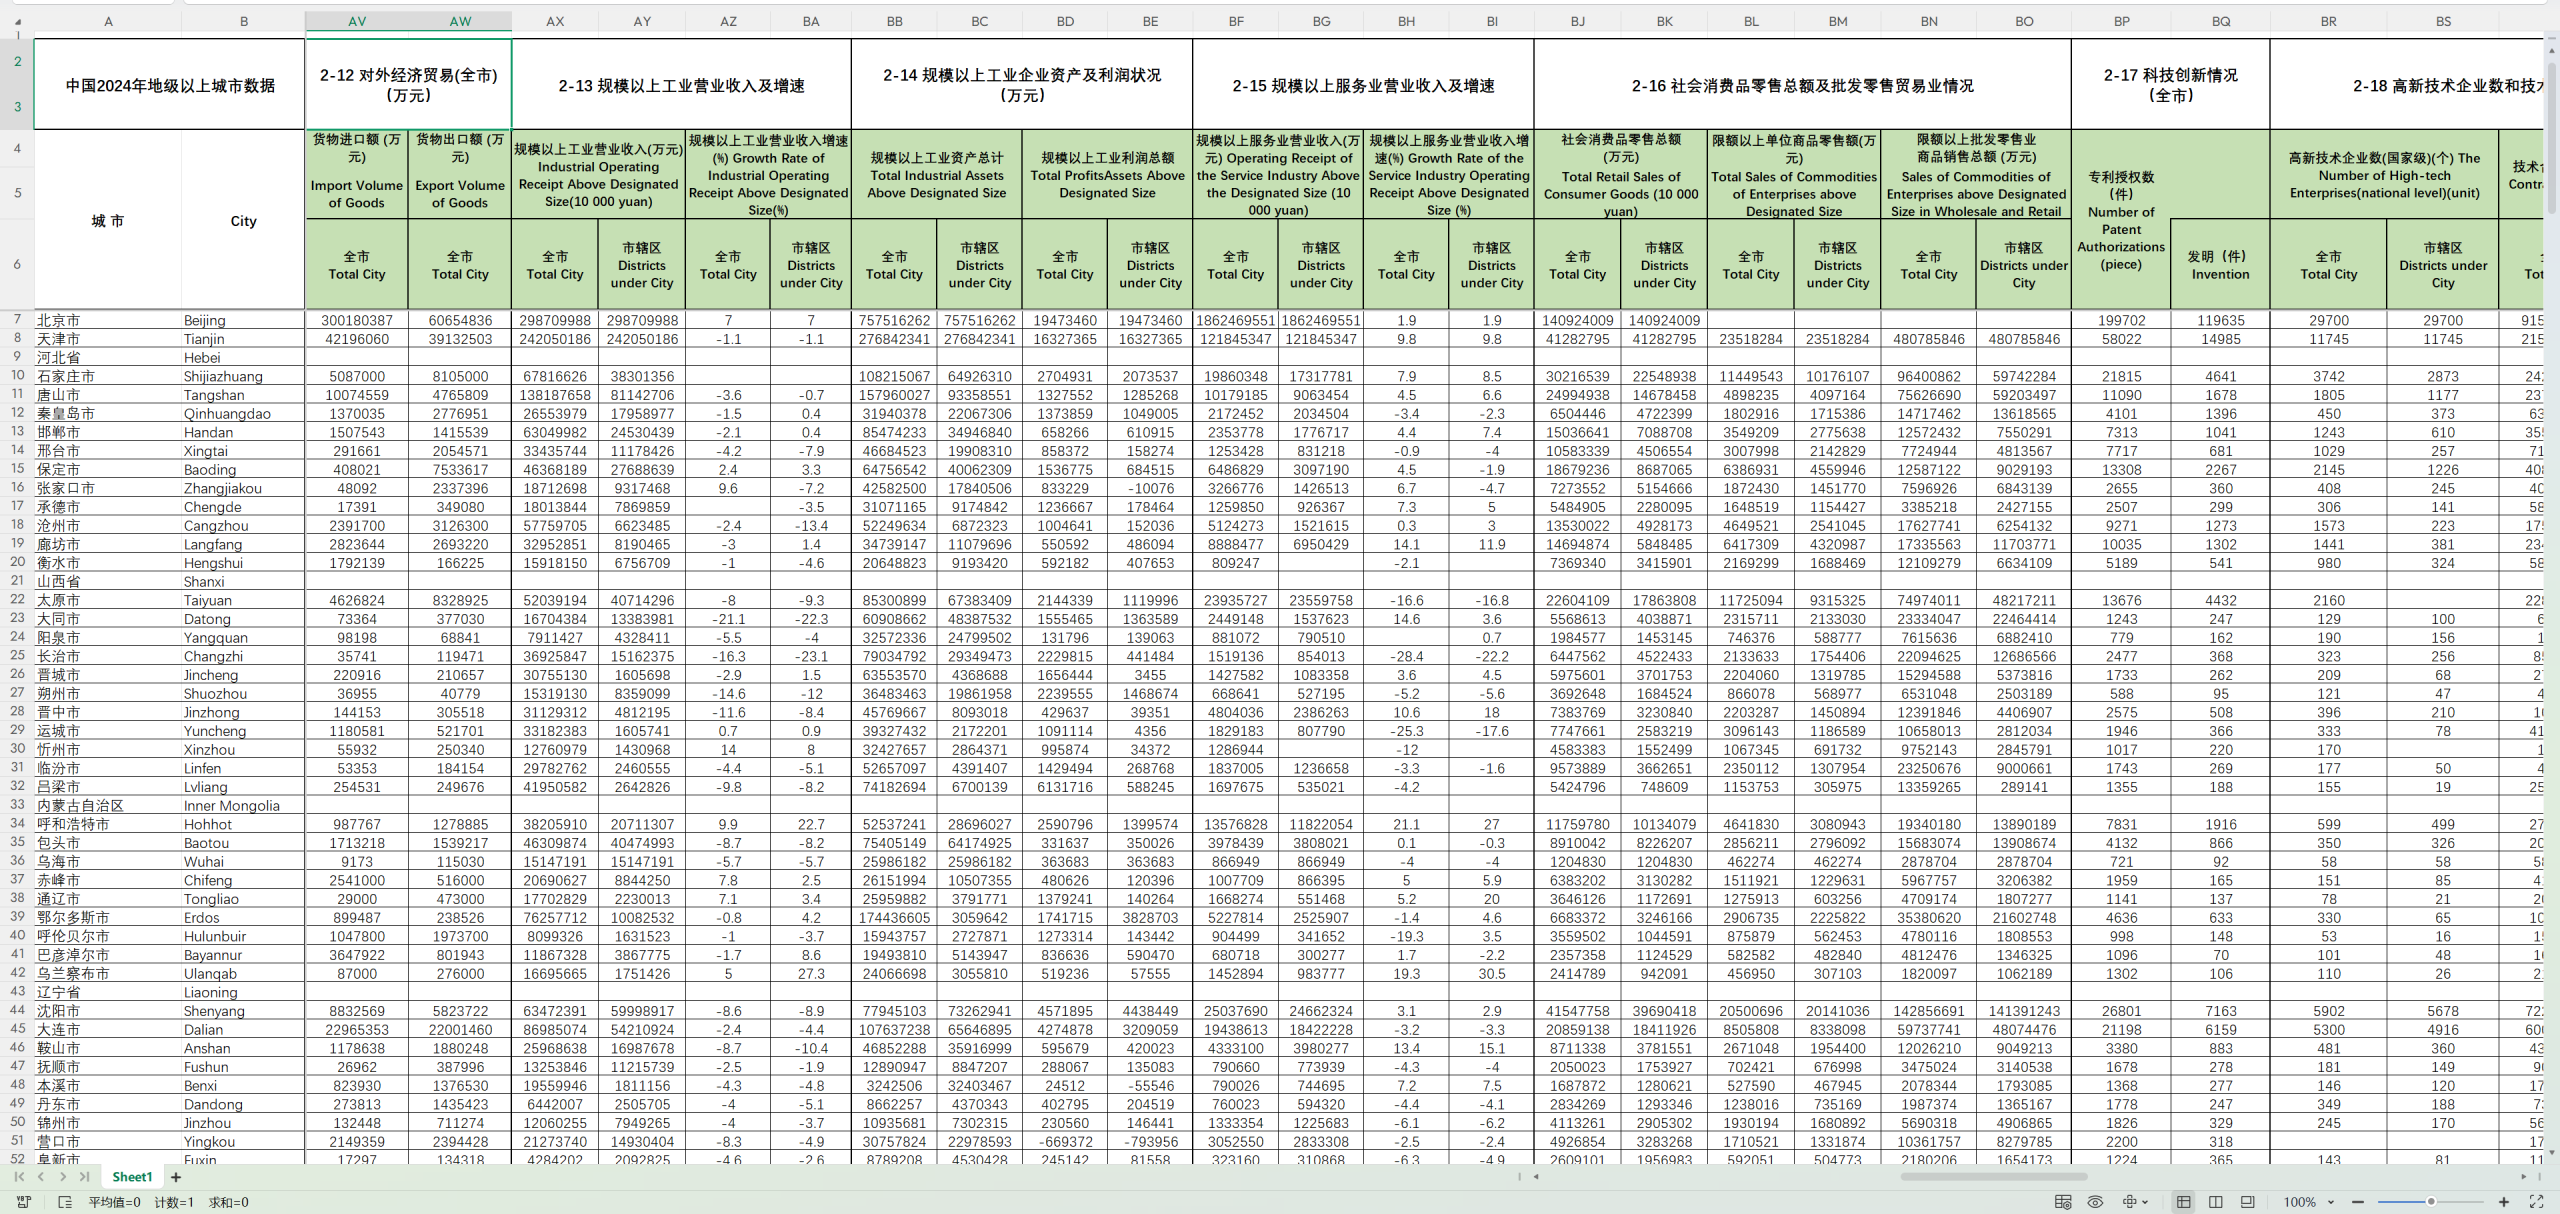This screenshot has width=2560, height=1214.
Task: Click the zoom slider handle
Action: click(2431, 1202)
